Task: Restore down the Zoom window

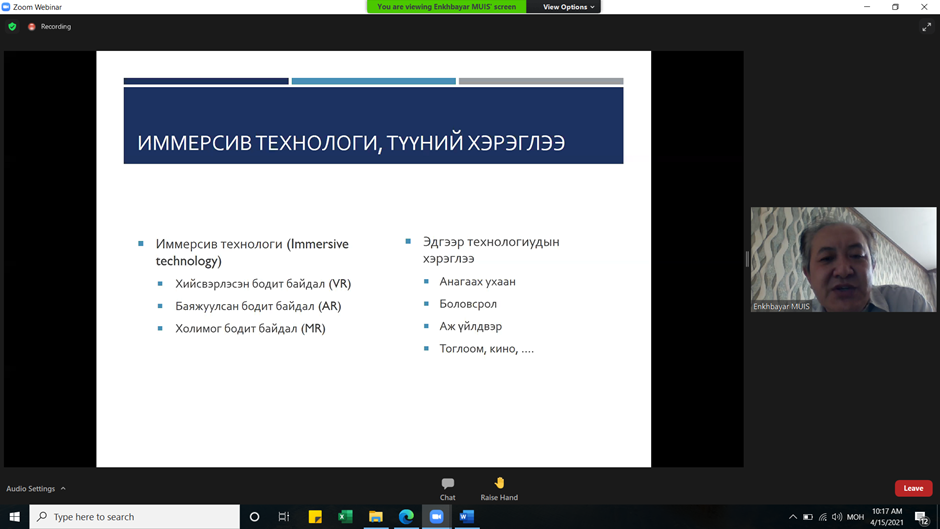Action: (x=895, y=7)
